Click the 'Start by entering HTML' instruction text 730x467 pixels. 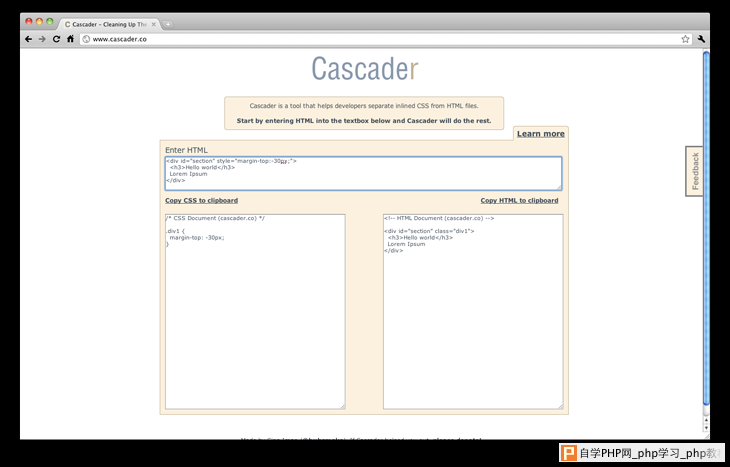tap(364, 121)
